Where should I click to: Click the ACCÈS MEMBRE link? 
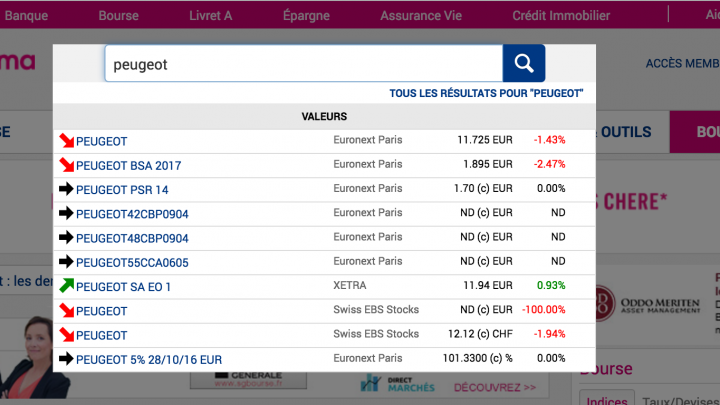(682, 63)
